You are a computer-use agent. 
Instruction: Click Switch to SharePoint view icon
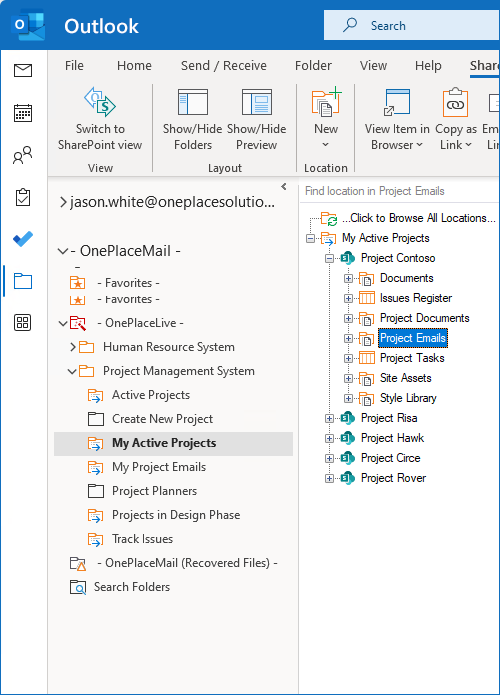tap(100, 102)
